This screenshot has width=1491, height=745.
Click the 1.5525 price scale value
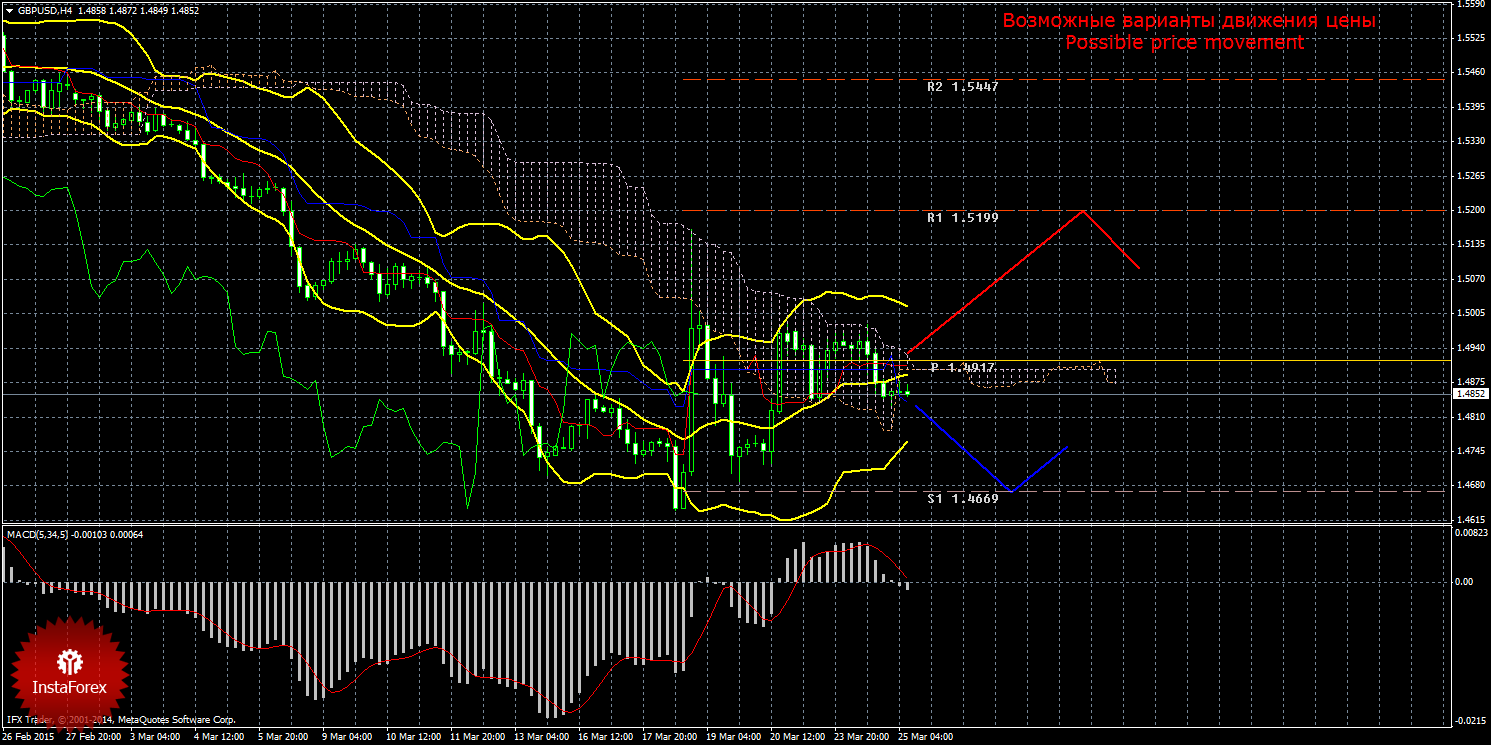coord(1470,38)
